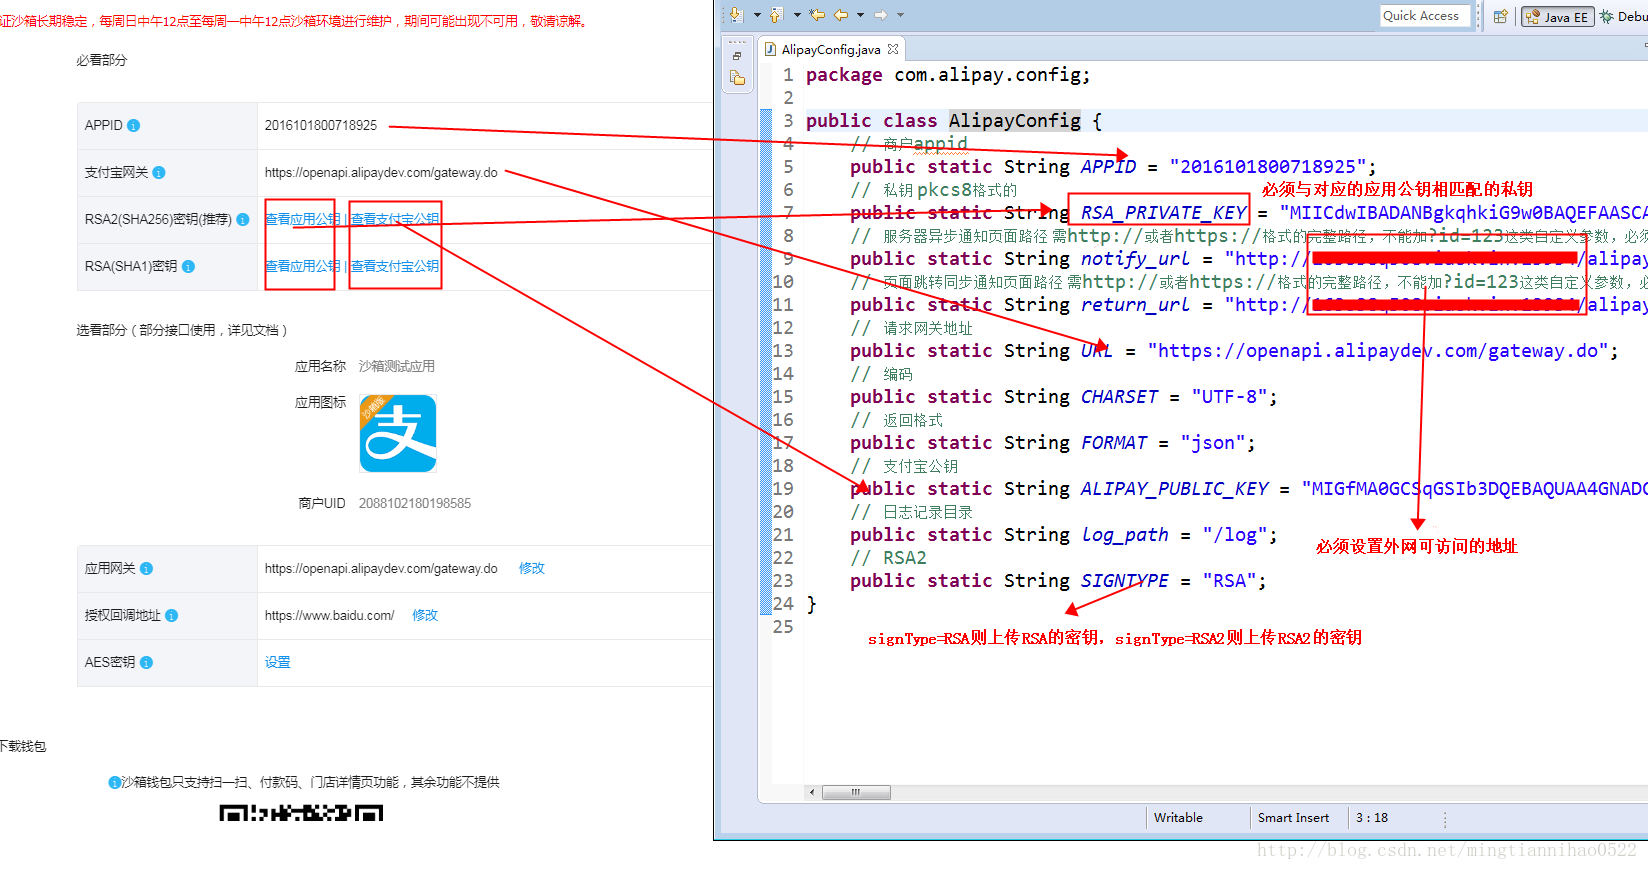1648x870 pixels.
Task: Switch to the Java EE perspective
Action: click(x=1556, y=16)
